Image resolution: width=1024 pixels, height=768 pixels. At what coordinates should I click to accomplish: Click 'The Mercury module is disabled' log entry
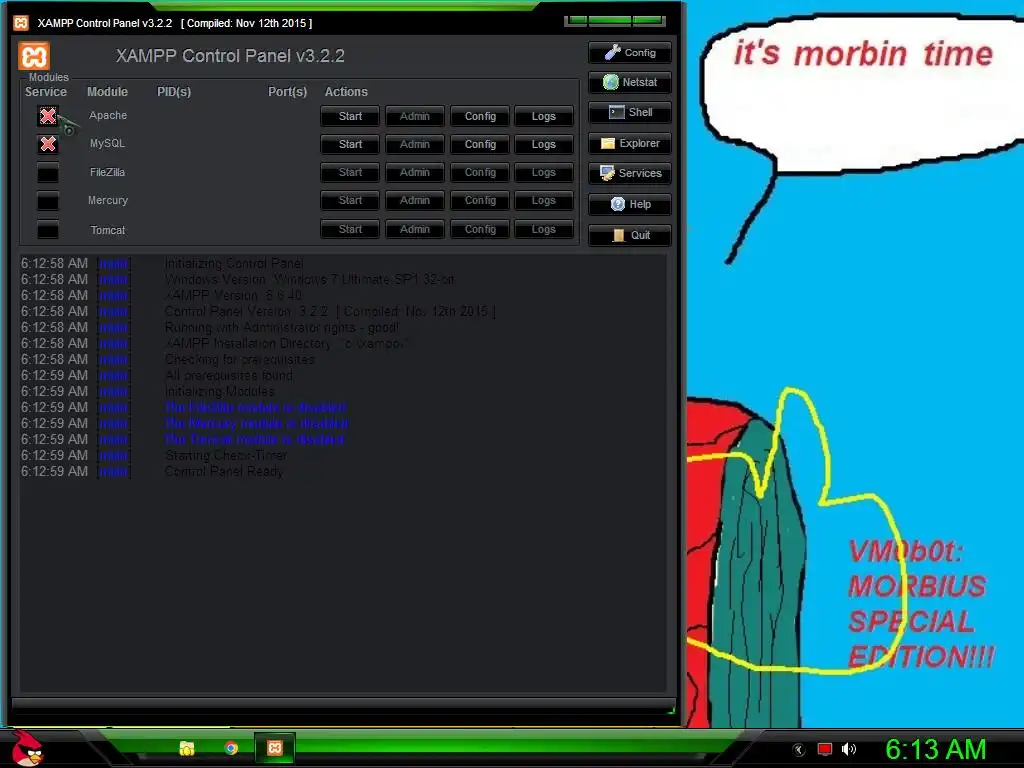[256, 423]
